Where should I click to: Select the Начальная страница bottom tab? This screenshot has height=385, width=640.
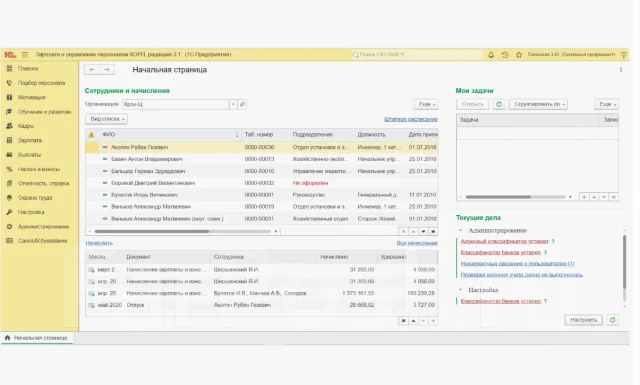click(x=37, y=338)
